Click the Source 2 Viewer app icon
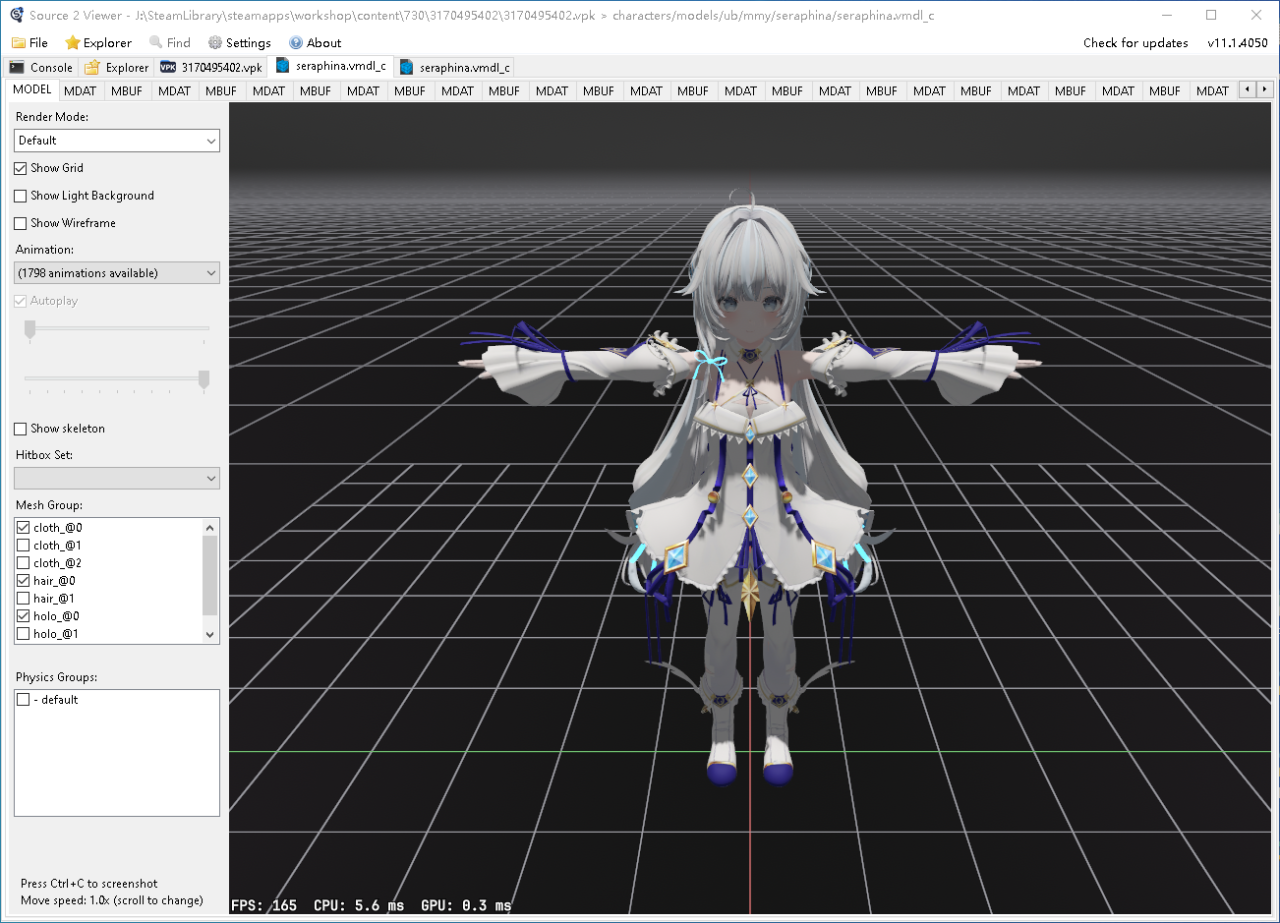This screenshot has height=923, width=1280. coord(17,15)
